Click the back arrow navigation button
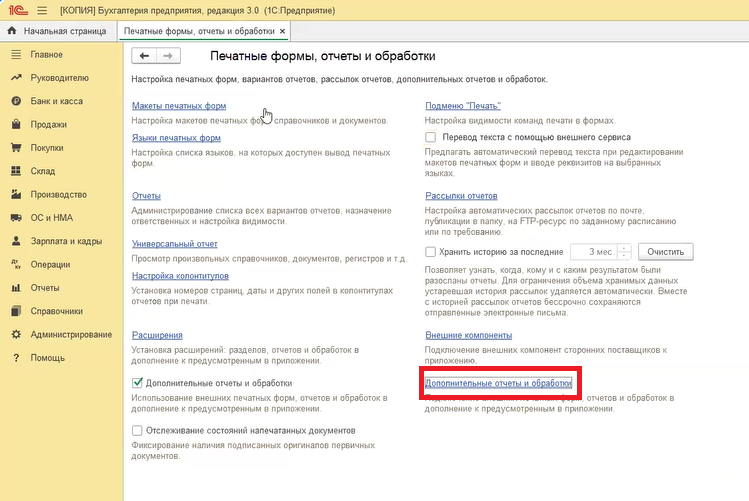Image resolution: width=749 pixels, height=501 pixels. pyautogui.click(x=145, y=56)
